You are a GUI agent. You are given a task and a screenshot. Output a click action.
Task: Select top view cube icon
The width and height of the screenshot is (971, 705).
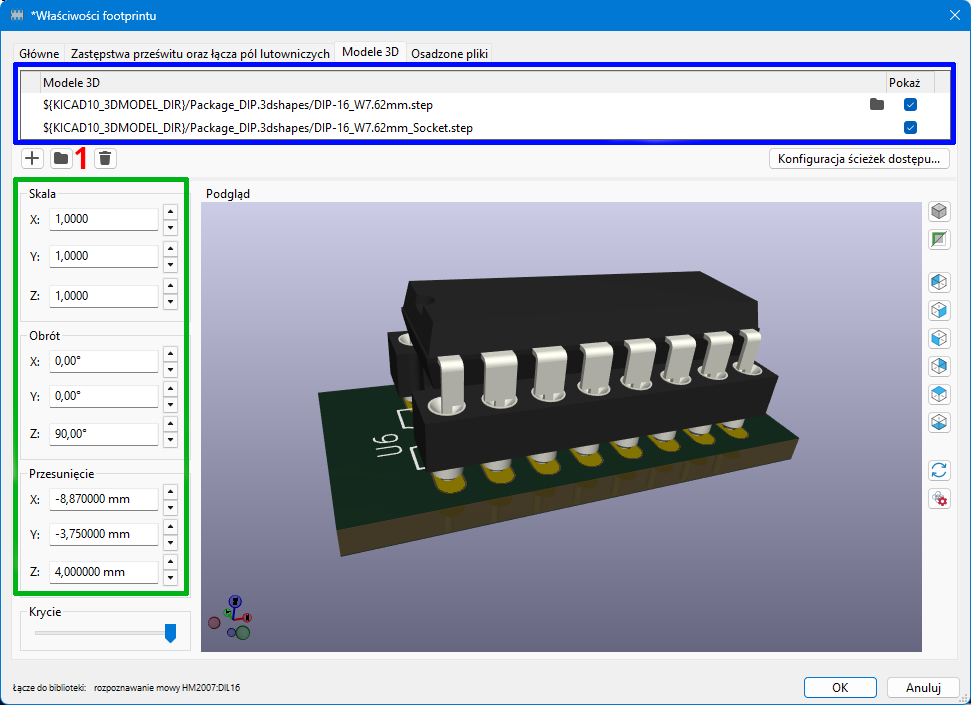pos(939,394)
